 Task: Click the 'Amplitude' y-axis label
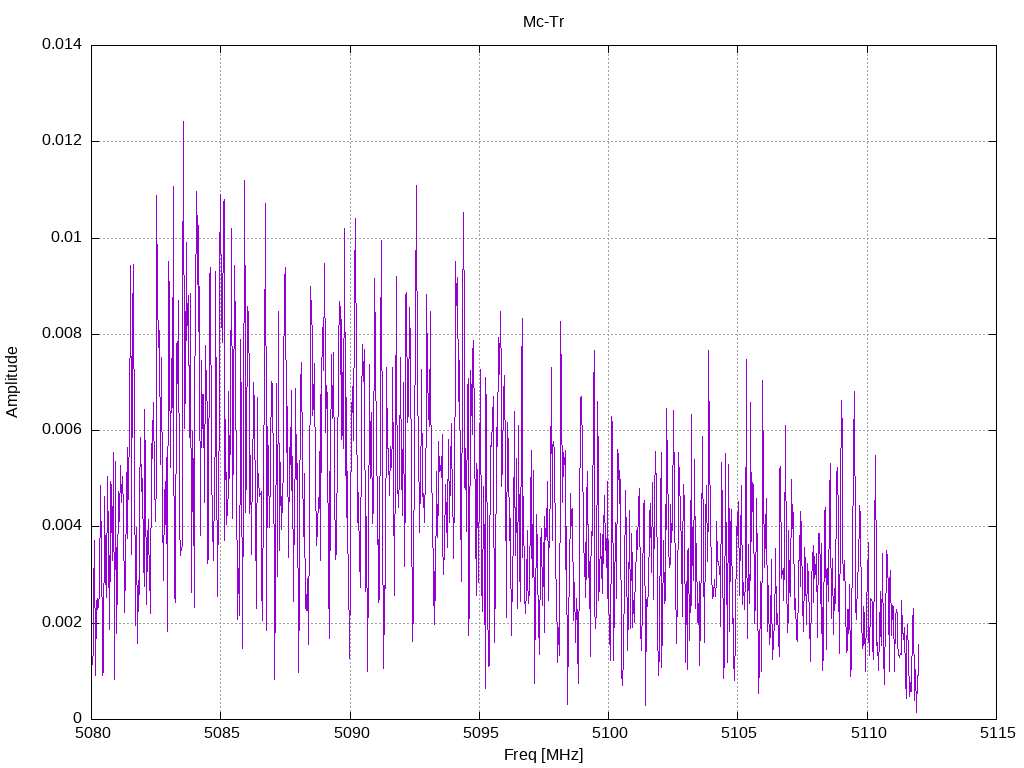click(12, 382)
